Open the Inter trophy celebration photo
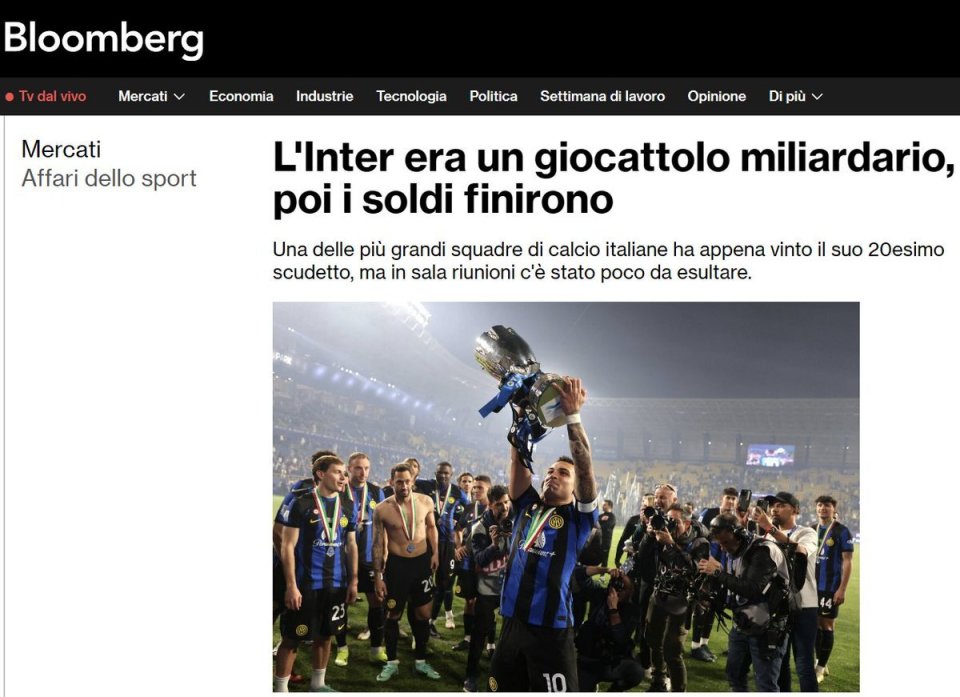Viewport: 960px width, 697px height. (566, 497)
